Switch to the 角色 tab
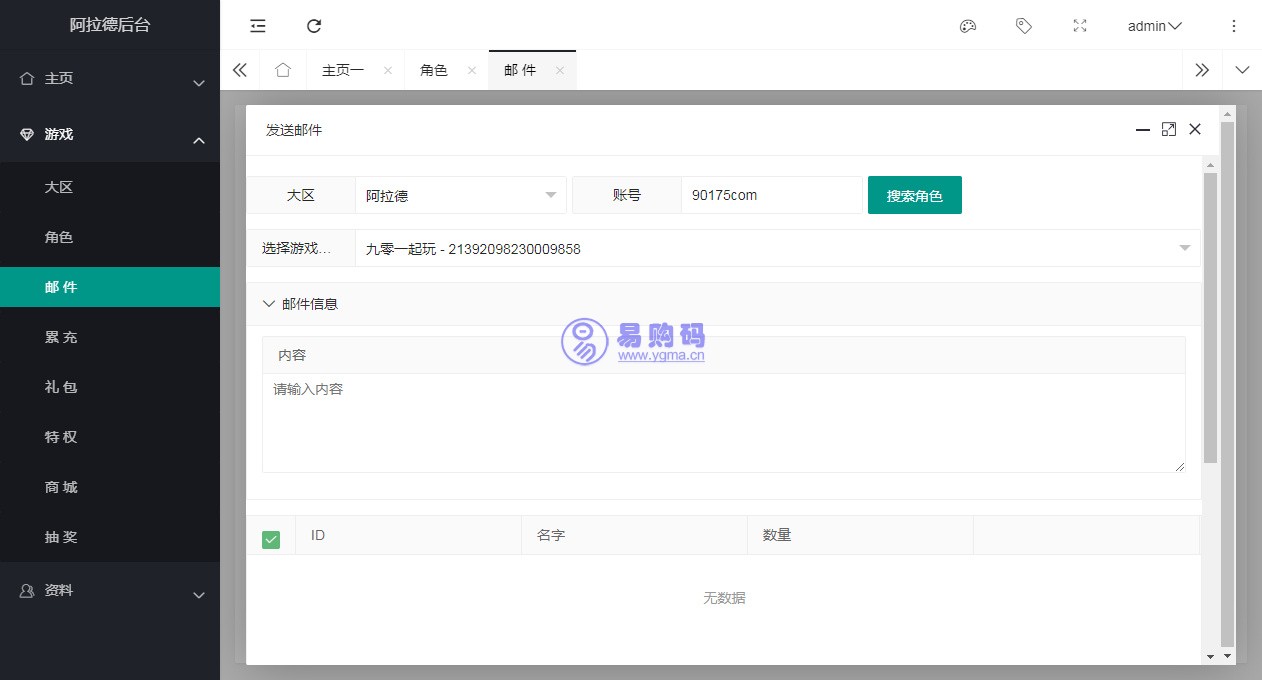 point(434,70)
